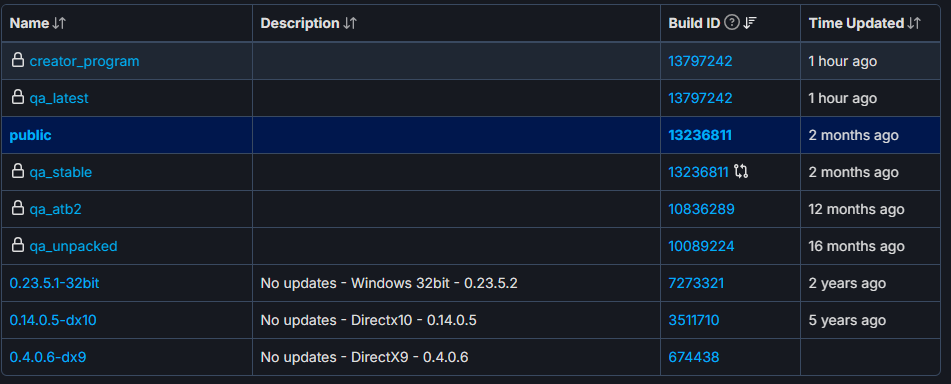Open build ID 674438
Viewport: 951px width, 384px height.
coord(694,357)
